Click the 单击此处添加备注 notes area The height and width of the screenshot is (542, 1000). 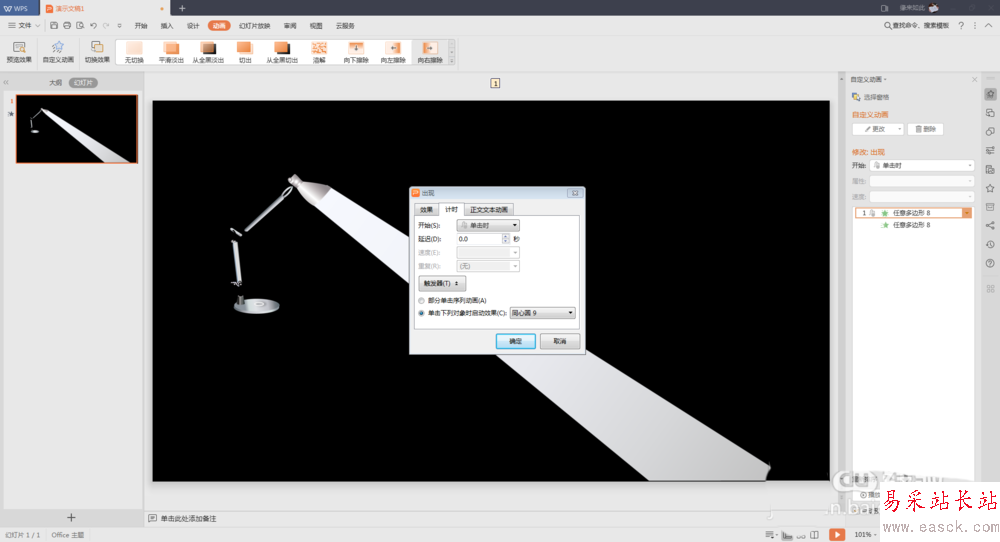click(x=188, y=518)
